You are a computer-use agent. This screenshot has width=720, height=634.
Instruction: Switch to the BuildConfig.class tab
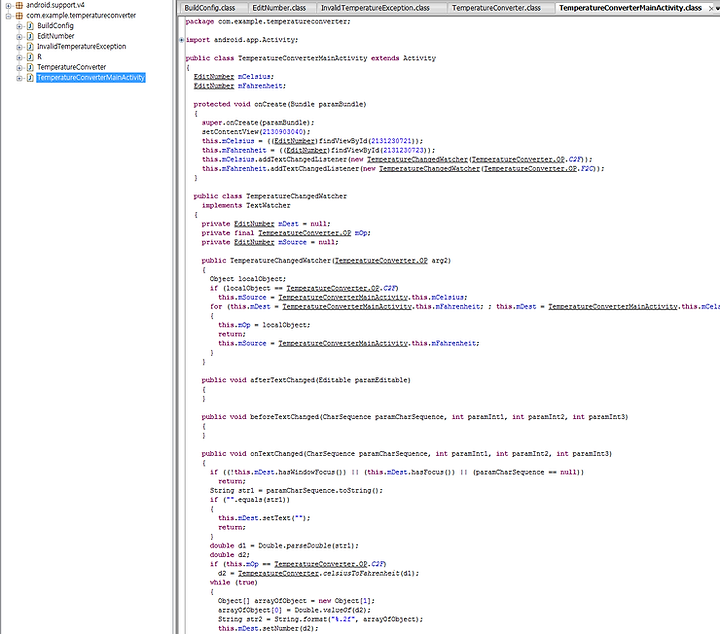pyautogui.click(x=210, y=8)
